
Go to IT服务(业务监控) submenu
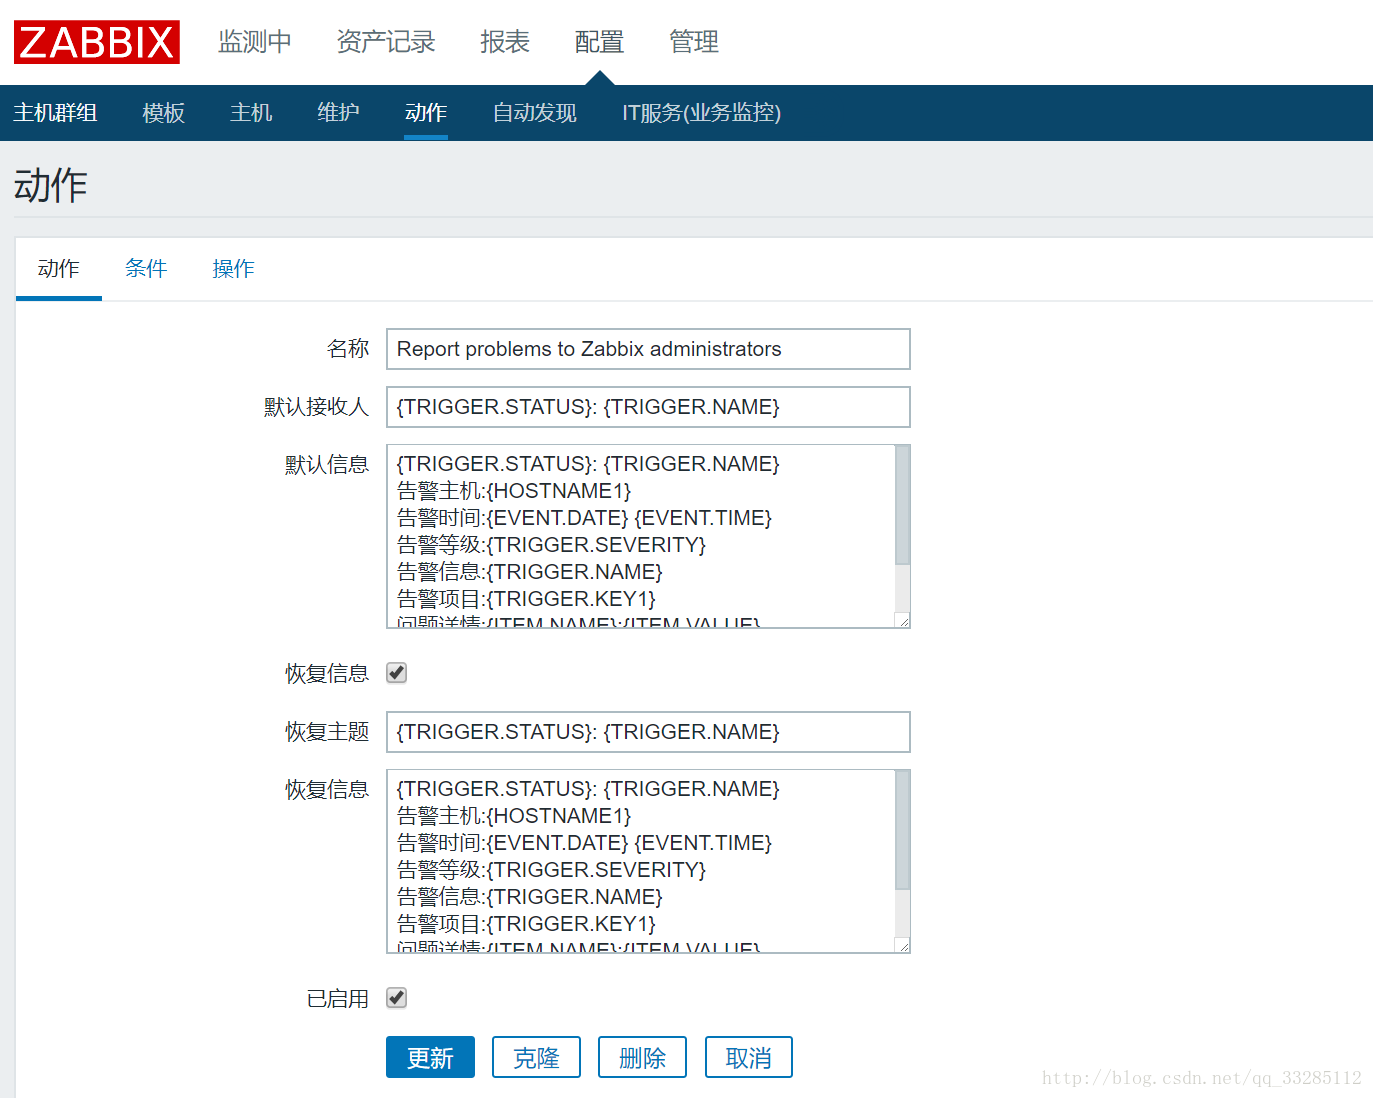tap(701, 113)
